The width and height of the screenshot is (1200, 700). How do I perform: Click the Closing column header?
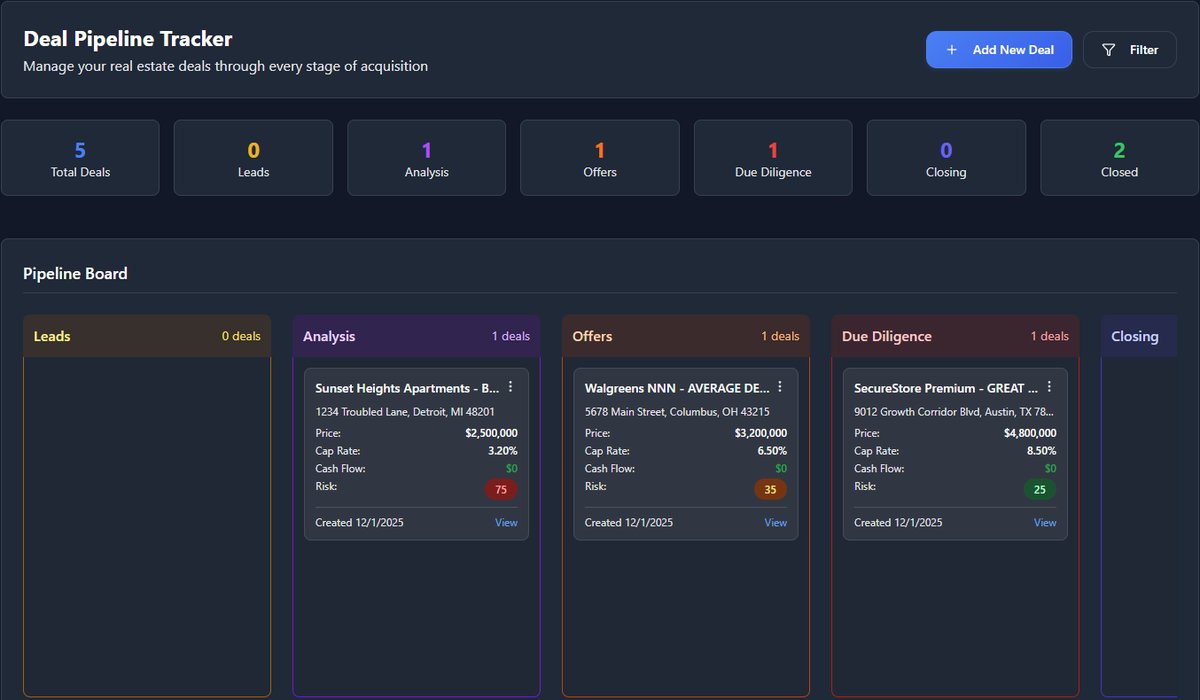pyautogui.click(x=1138, y=336)
